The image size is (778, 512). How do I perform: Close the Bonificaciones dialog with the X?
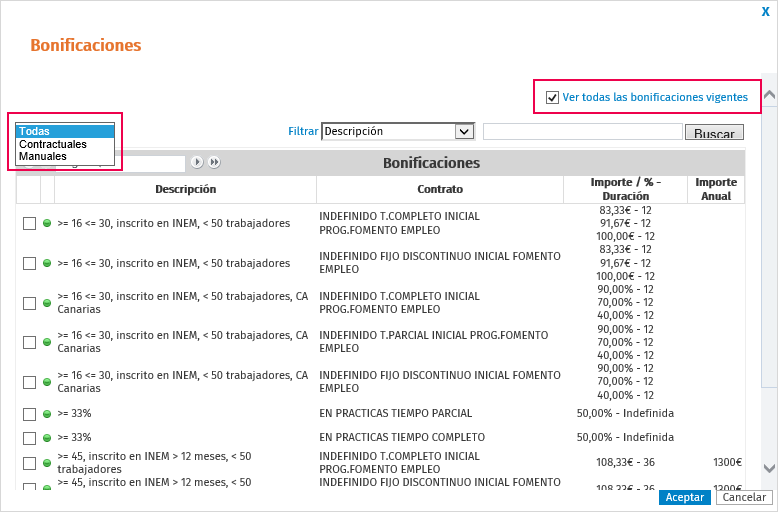766,12
